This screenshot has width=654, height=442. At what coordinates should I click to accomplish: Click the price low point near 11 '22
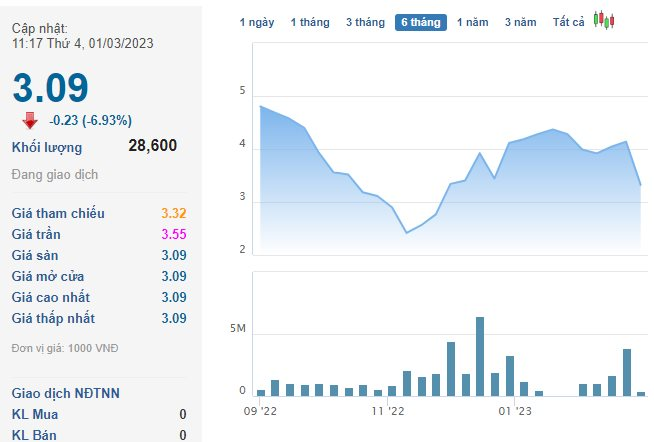click(407, 233)
